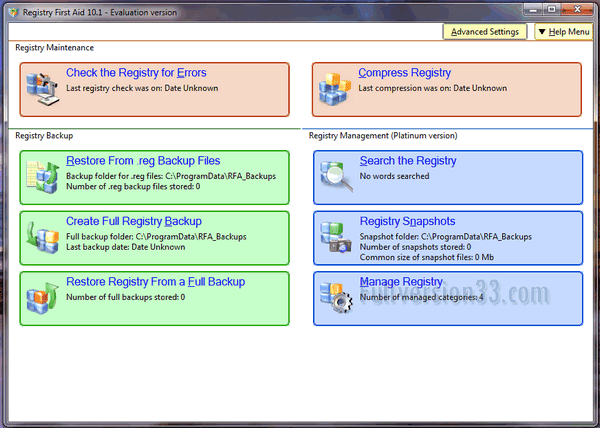Image resolution: width=600 pixels, height=428 pixels.
Task: Start Create Full Registry Backup
Action: click(134, 221)
